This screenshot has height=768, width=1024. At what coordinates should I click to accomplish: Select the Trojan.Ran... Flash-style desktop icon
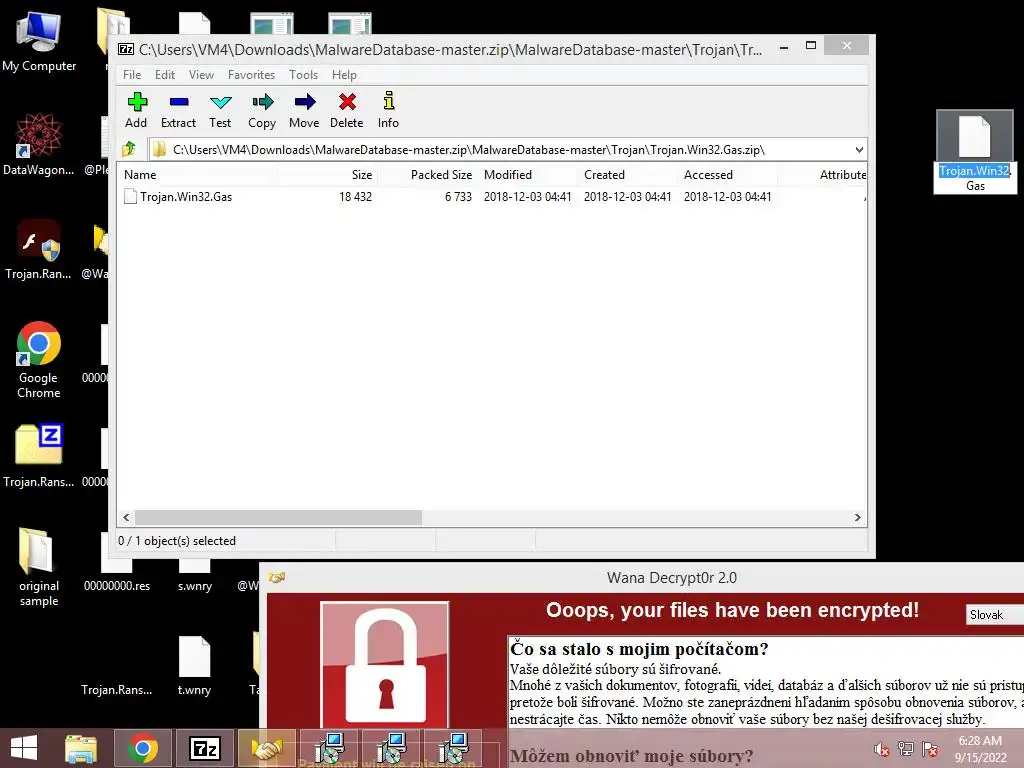click(x=39, y=250)
